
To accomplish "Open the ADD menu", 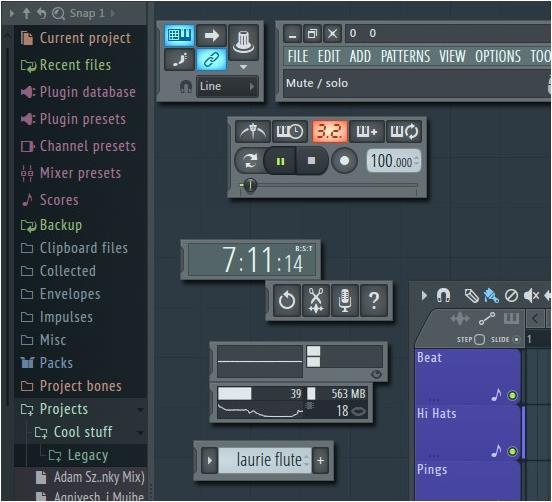I will point(360,56).
